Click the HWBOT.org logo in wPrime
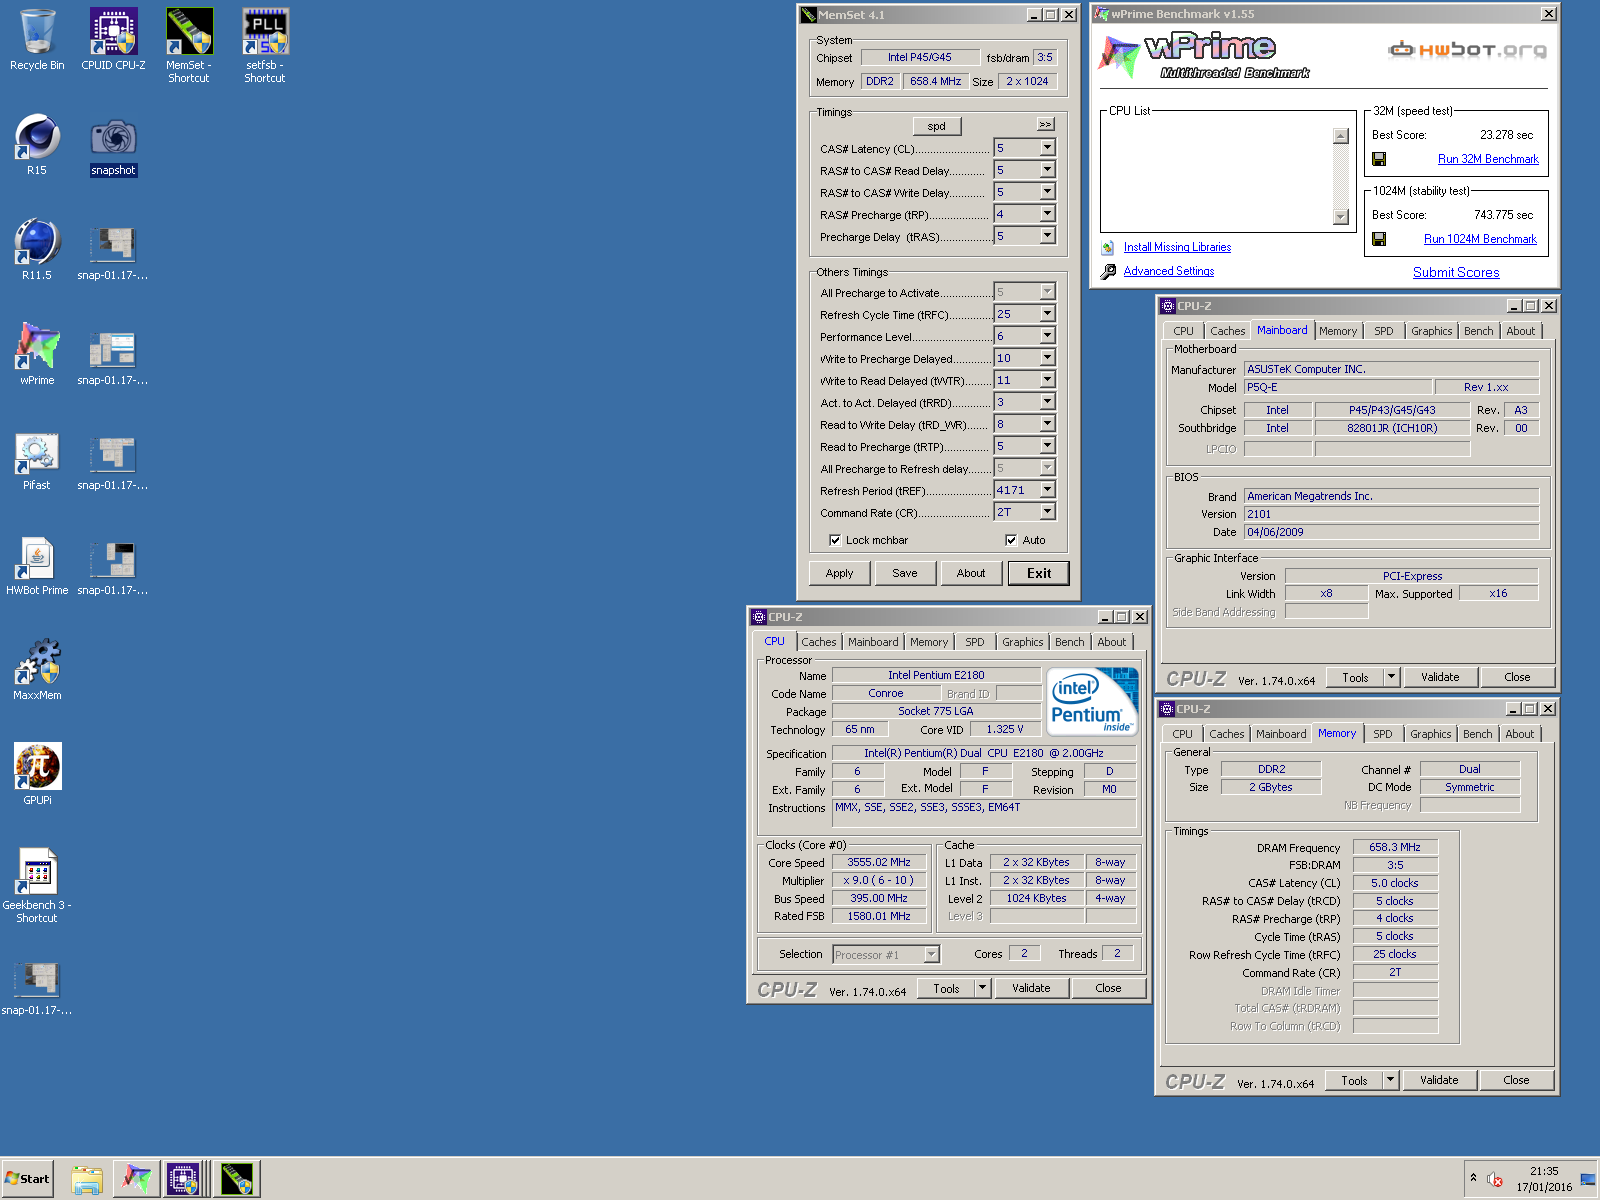 tap(1468, 50)
